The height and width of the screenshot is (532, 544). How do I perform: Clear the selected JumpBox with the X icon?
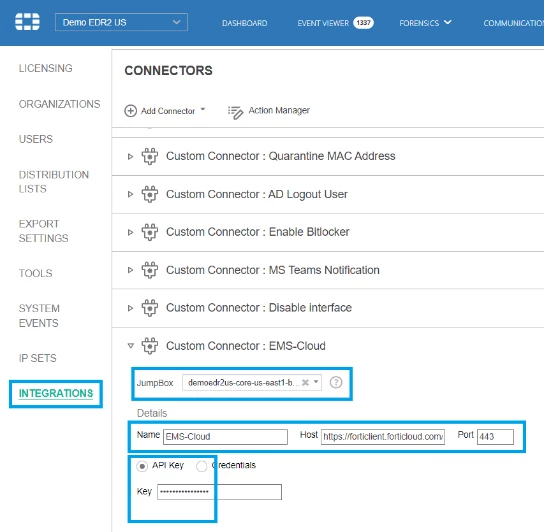pyautogui.click(x=305, y=382)
